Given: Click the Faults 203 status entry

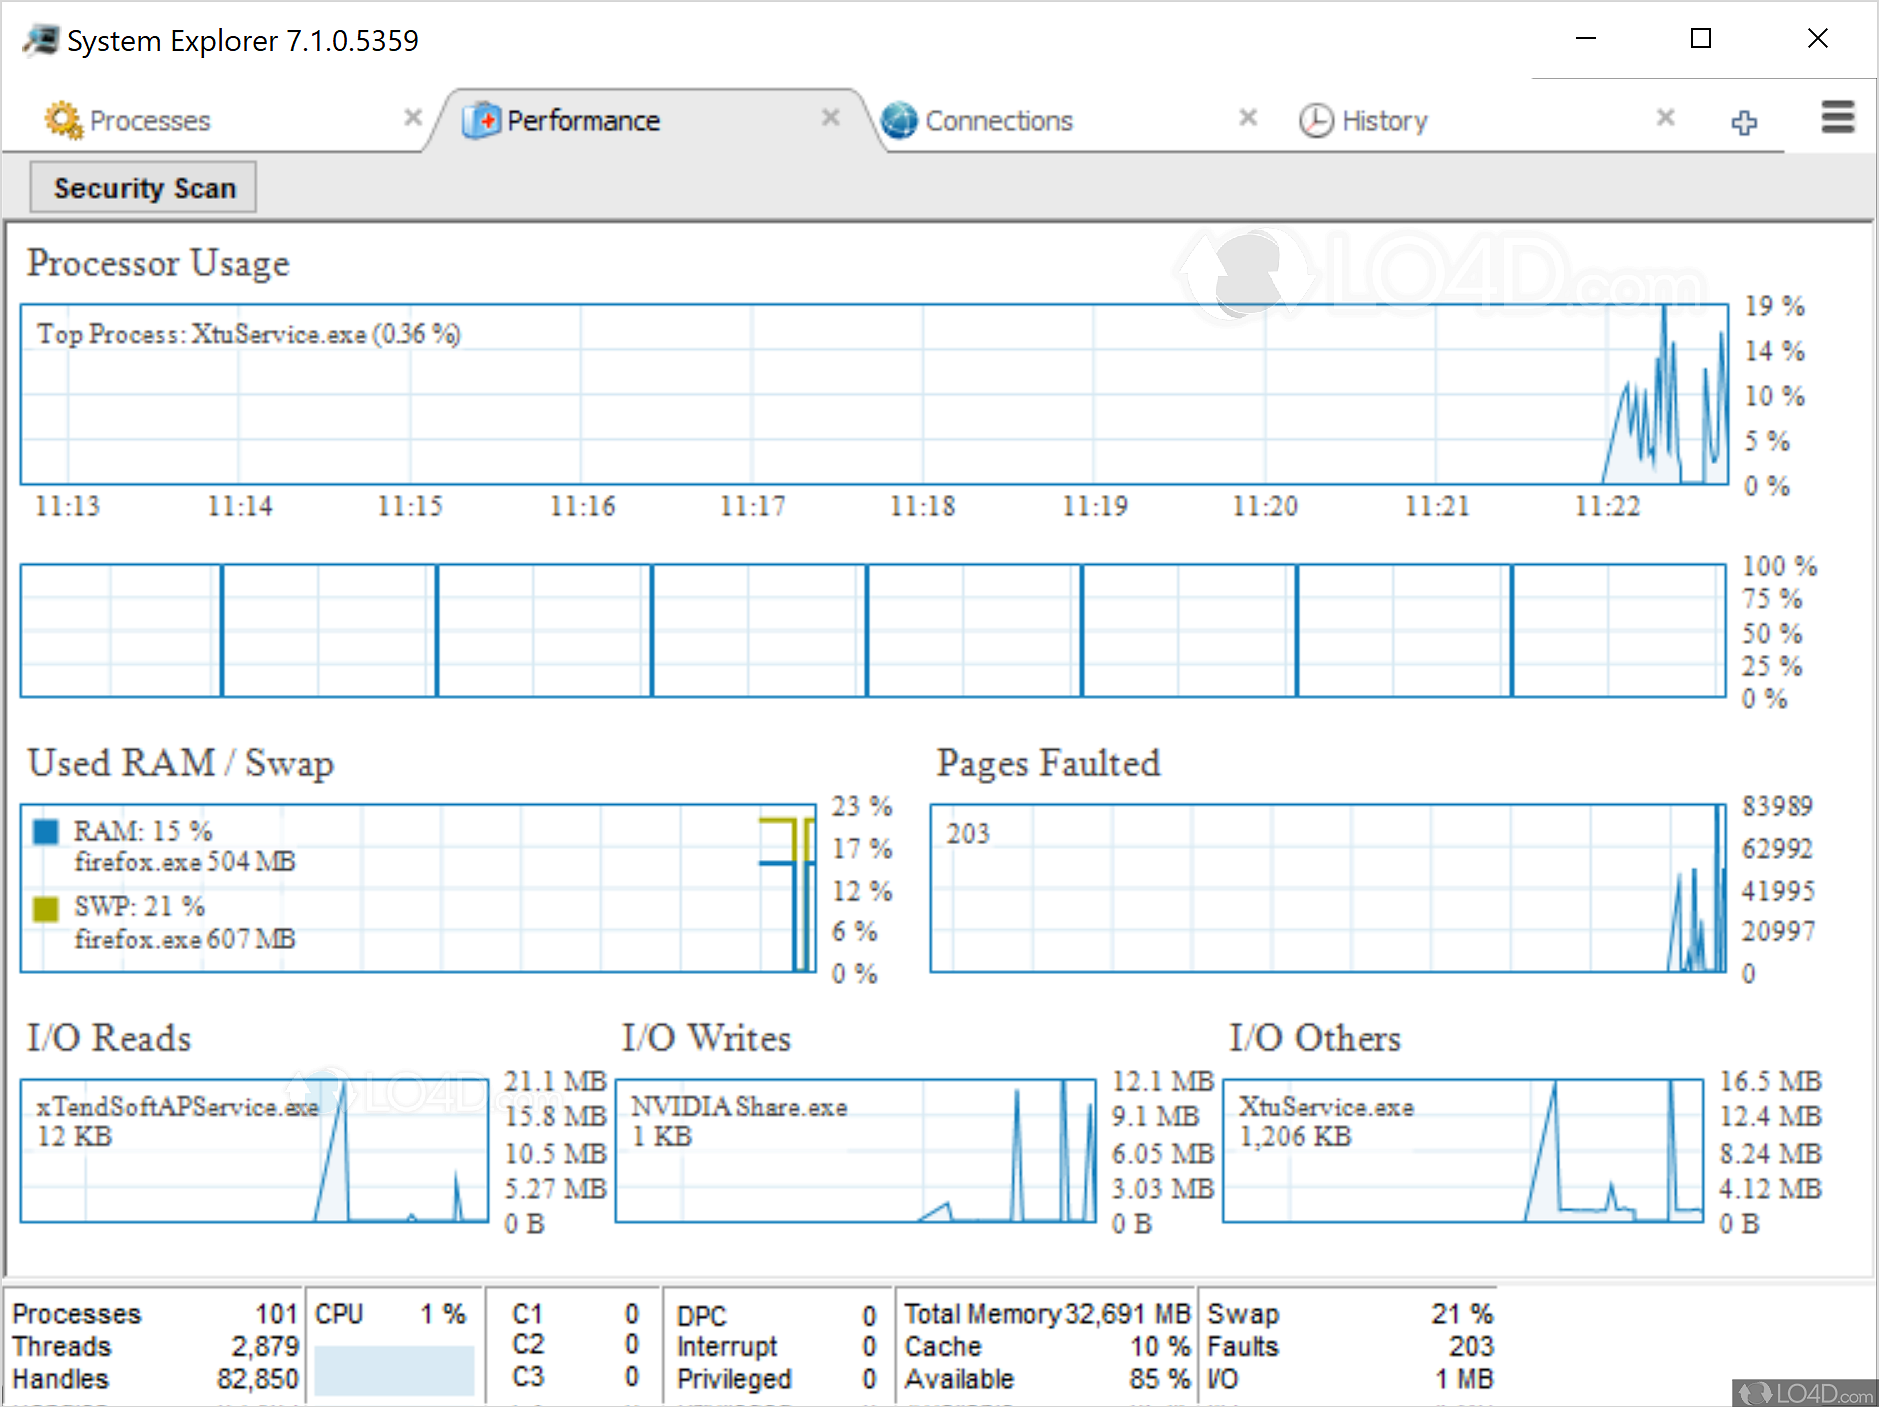Looking at the screenshot, I should tap(1350, 1347).
